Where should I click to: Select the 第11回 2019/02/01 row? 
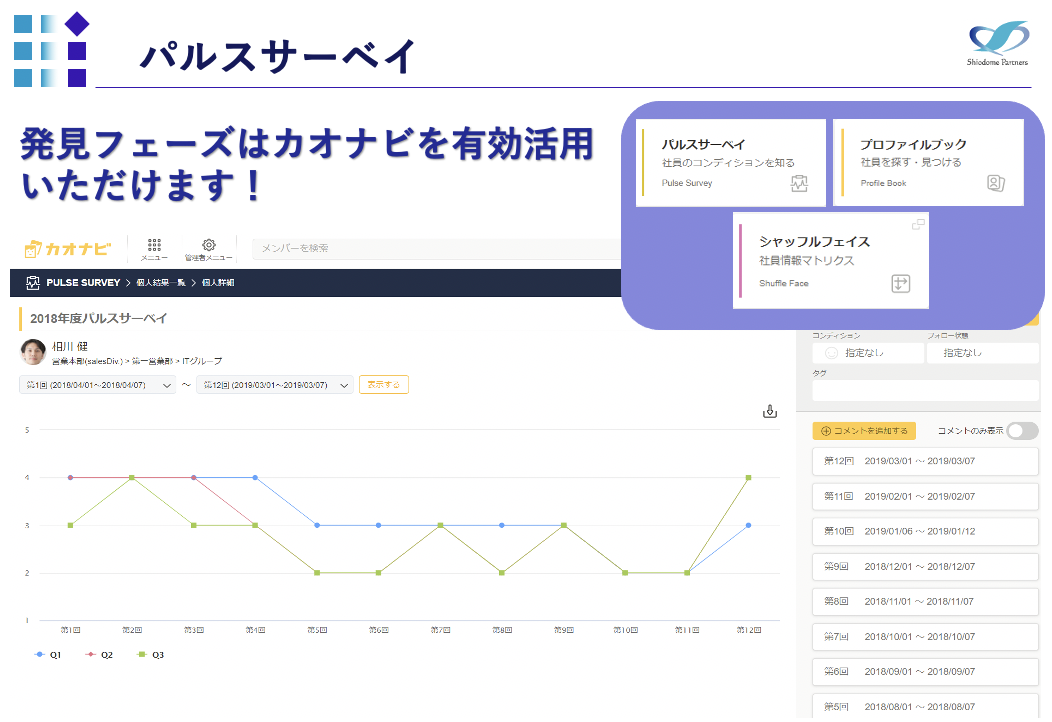(925, 497)
